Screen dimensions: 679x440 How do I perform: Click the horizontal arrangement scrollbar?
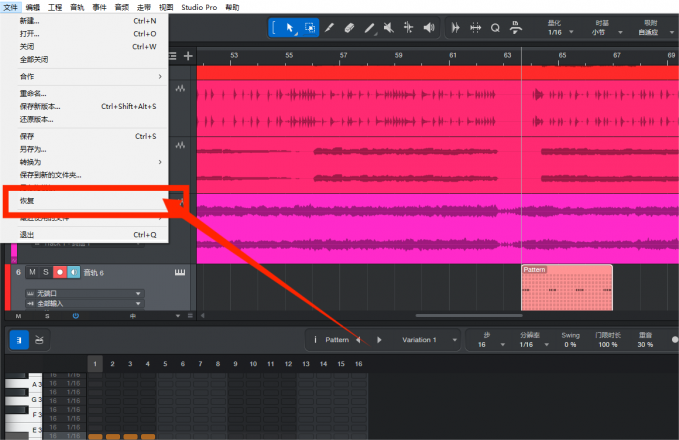(x=469, y=316)
